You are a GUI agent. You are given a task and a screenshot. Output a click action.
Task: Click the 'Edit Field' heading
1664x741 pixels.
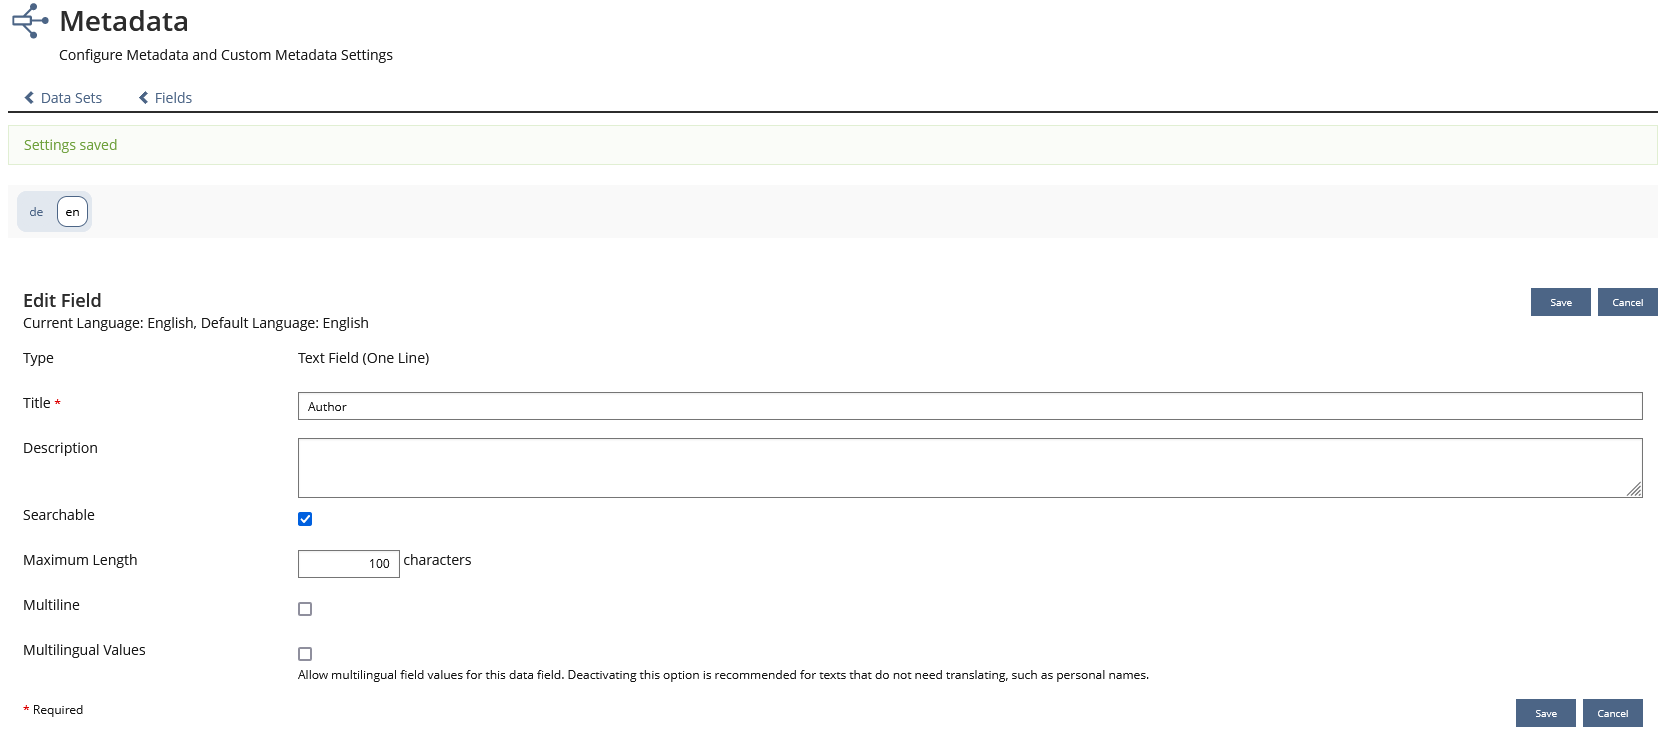pyautogui.click(x=62, y=300)
